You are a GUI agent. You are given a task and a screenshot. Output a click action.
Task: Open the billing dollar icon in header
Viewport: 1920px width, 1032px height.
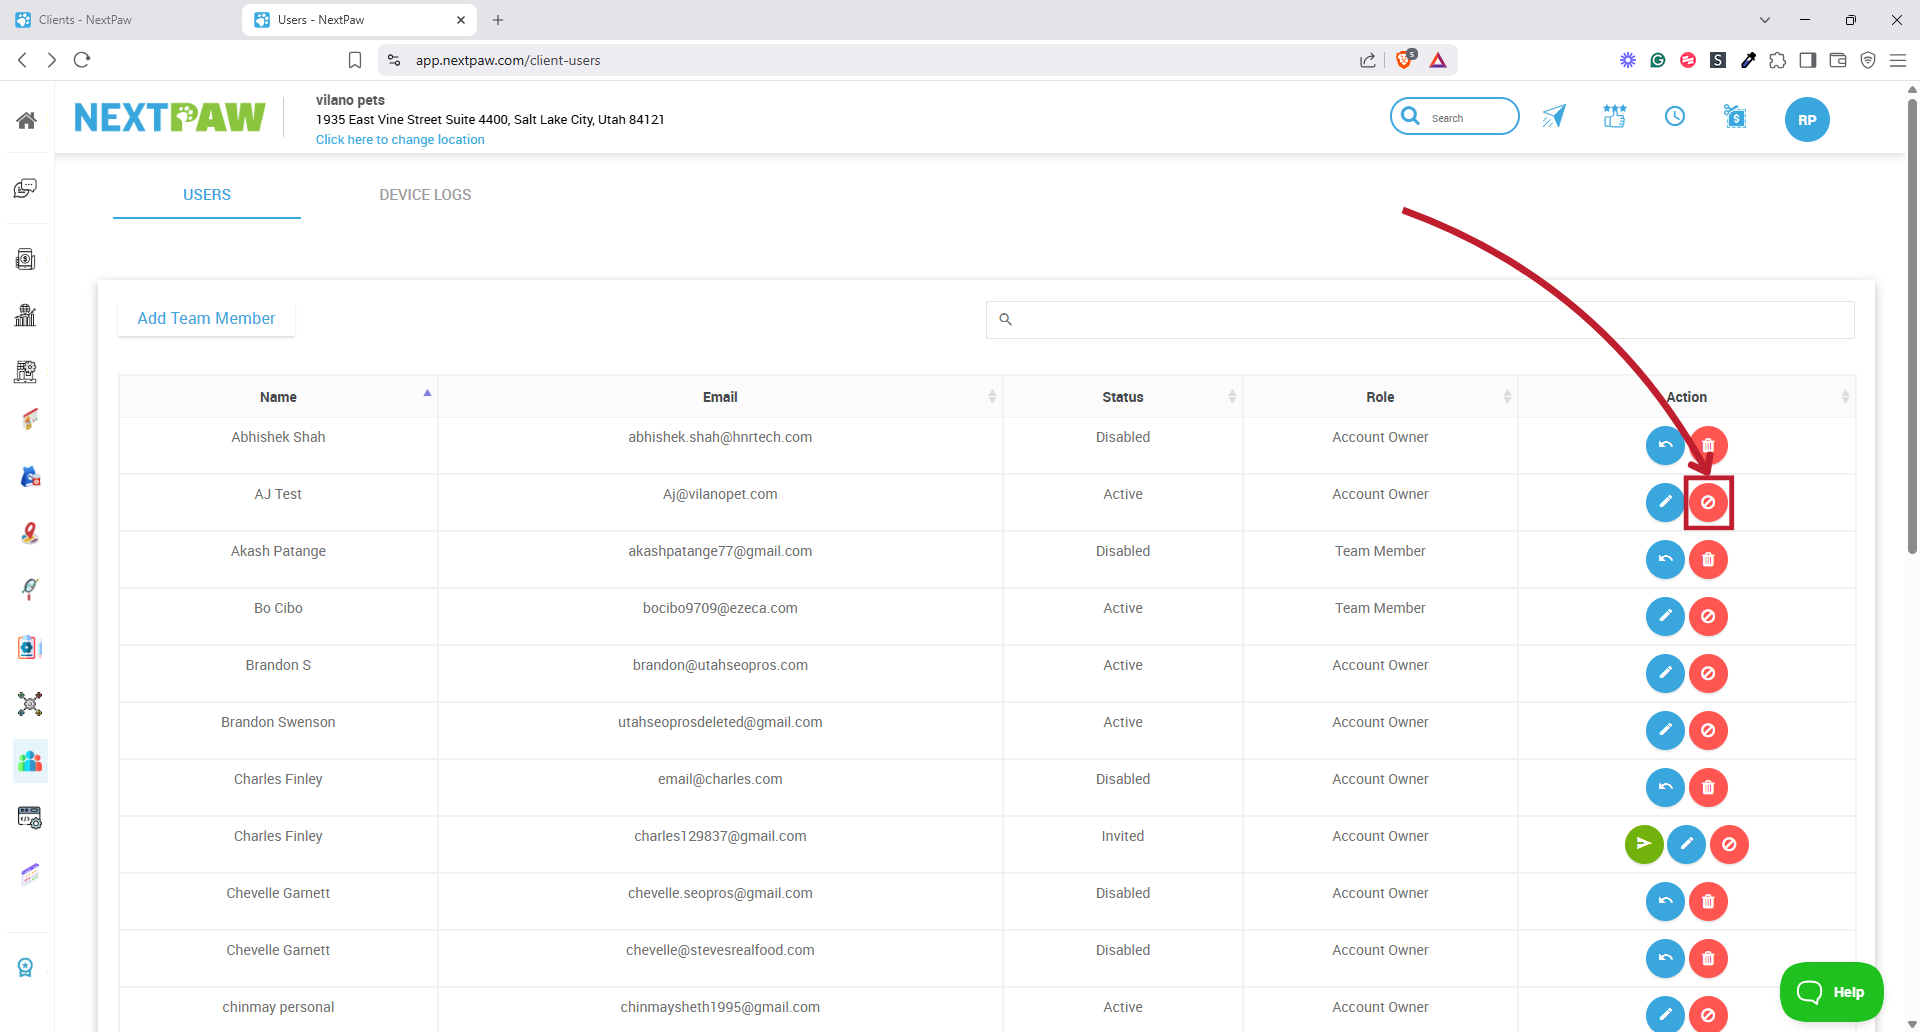pos(1735,117)
